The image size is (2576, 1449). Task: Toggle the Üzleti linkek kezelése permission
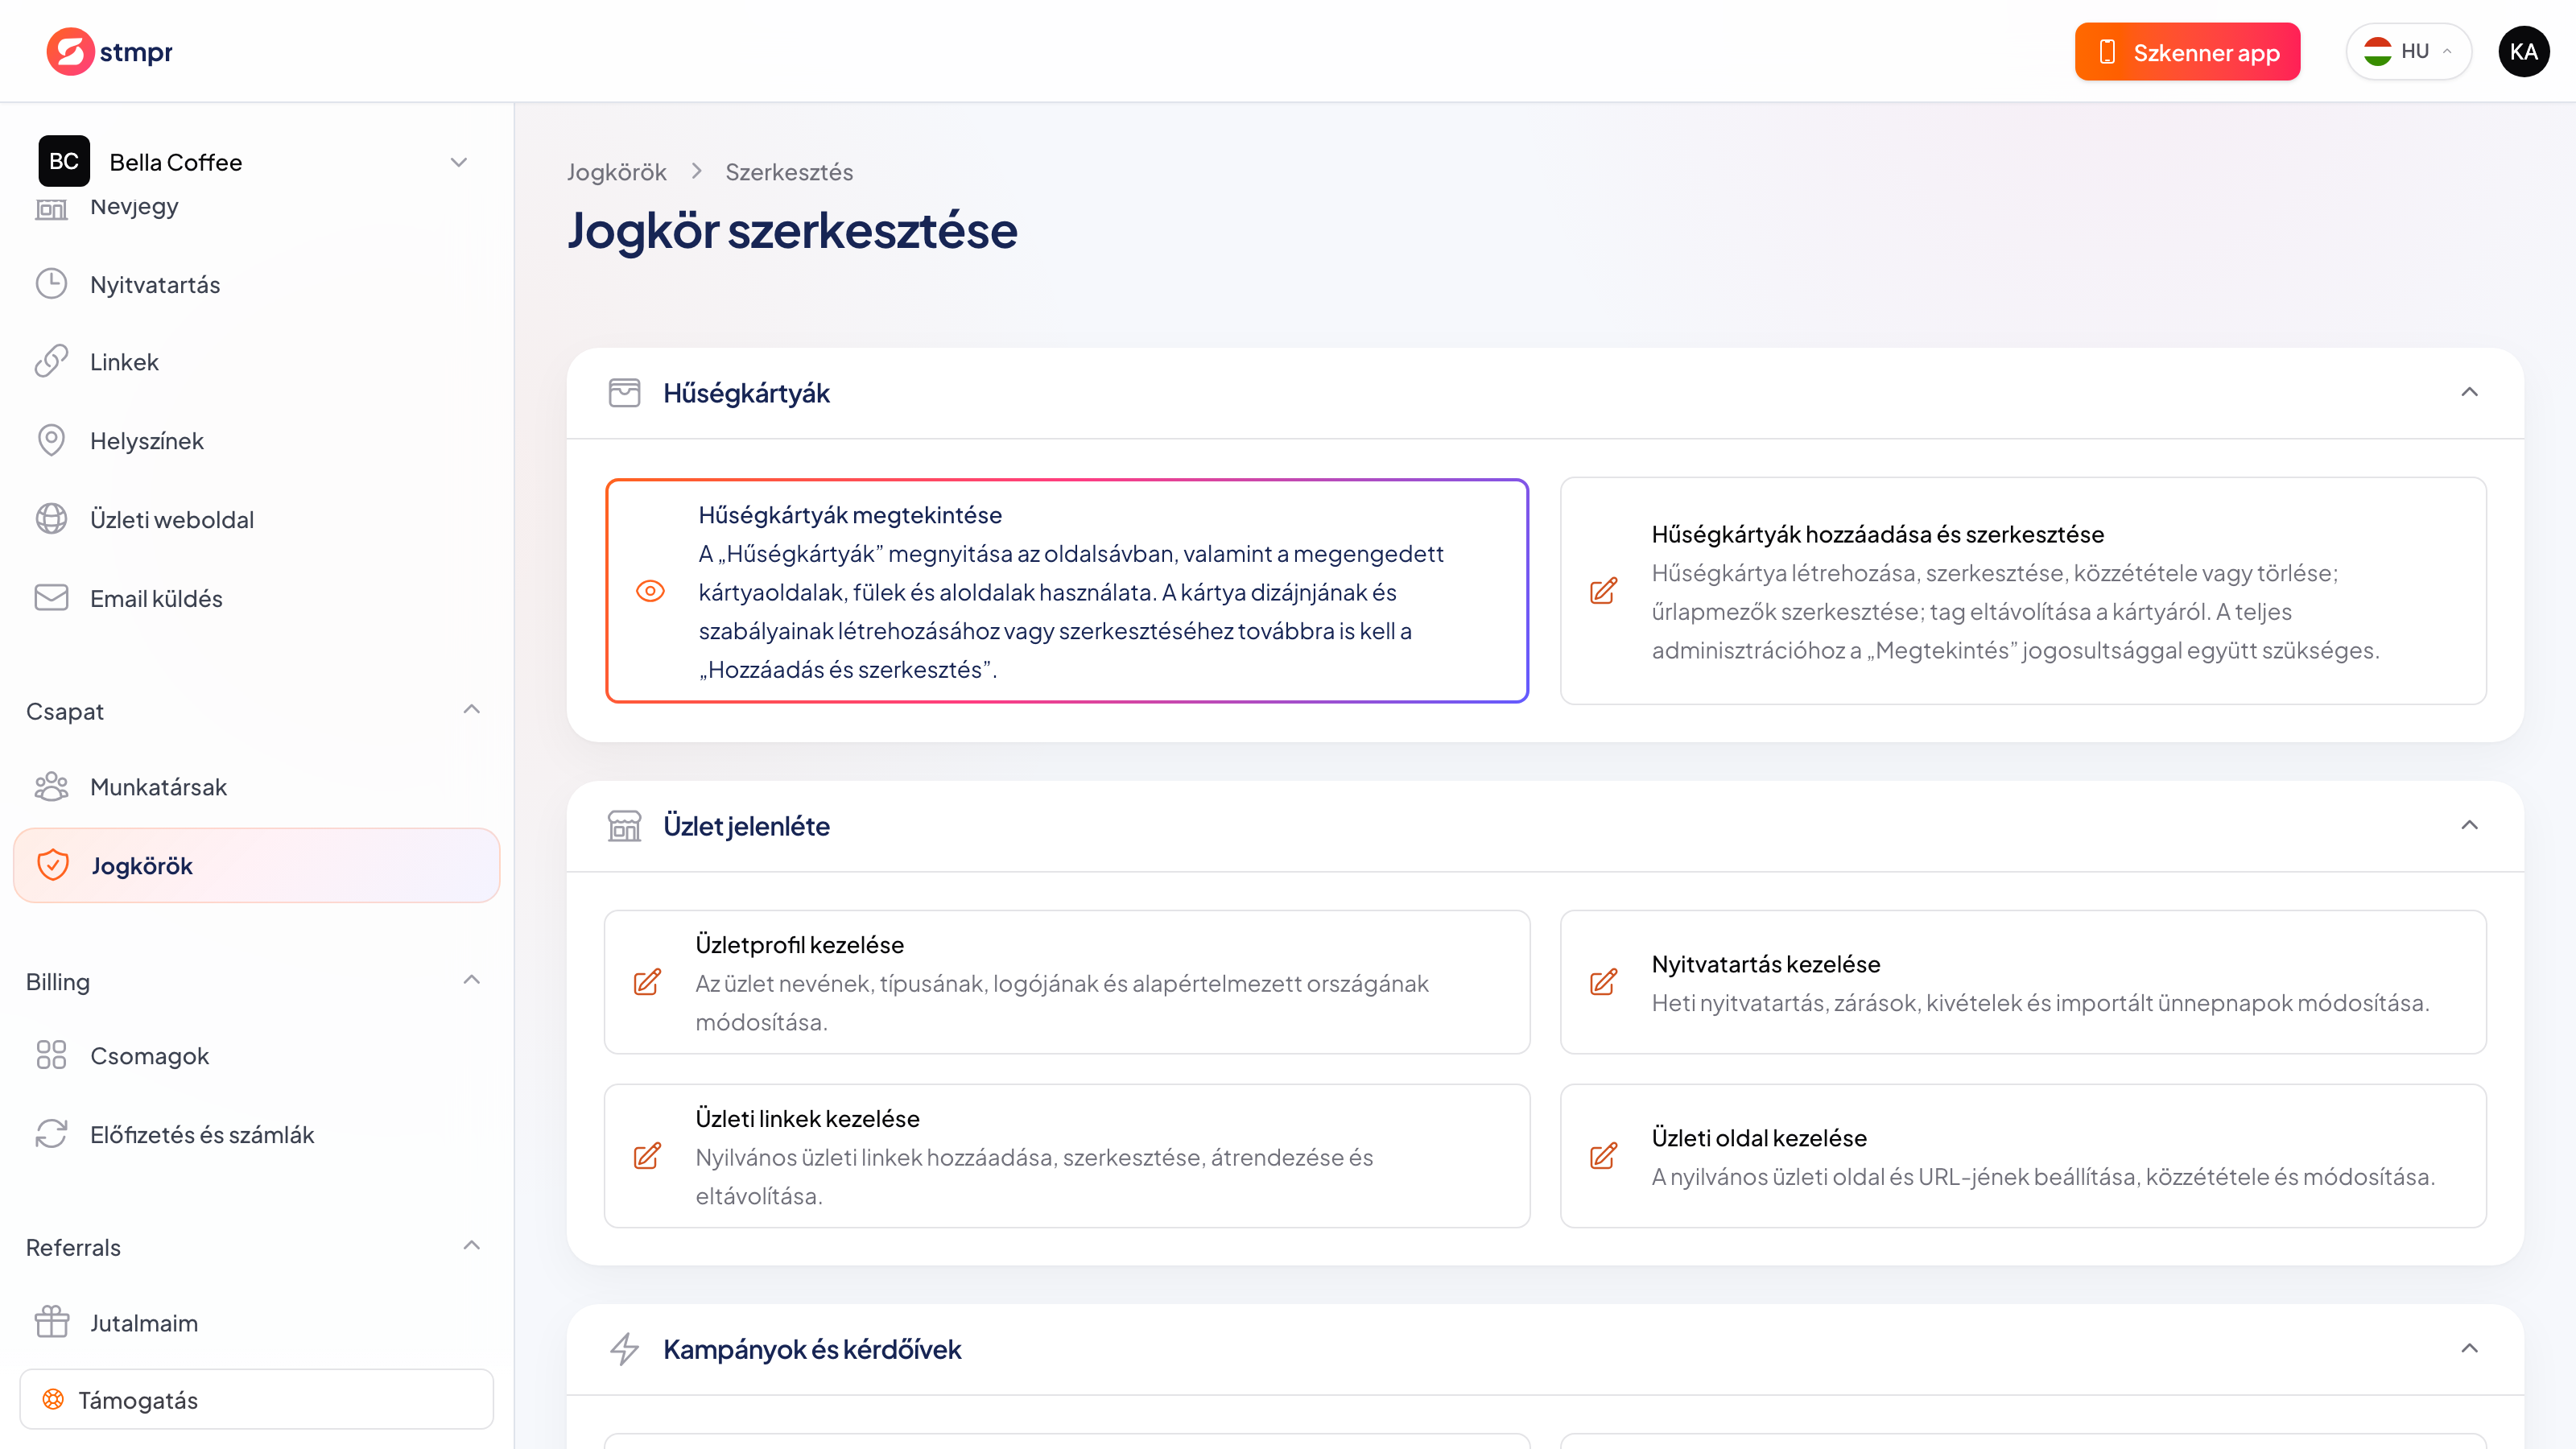pos(1067,1156)
